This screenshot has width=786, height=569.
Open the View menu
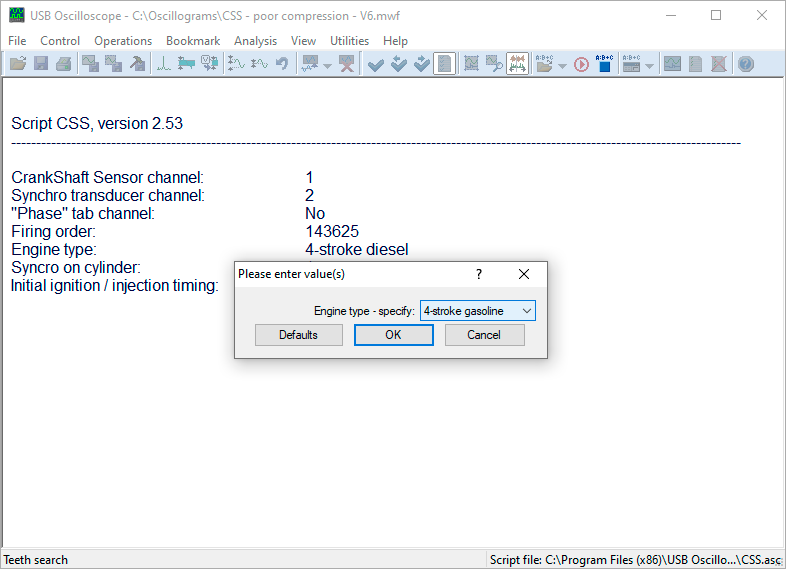303,41
